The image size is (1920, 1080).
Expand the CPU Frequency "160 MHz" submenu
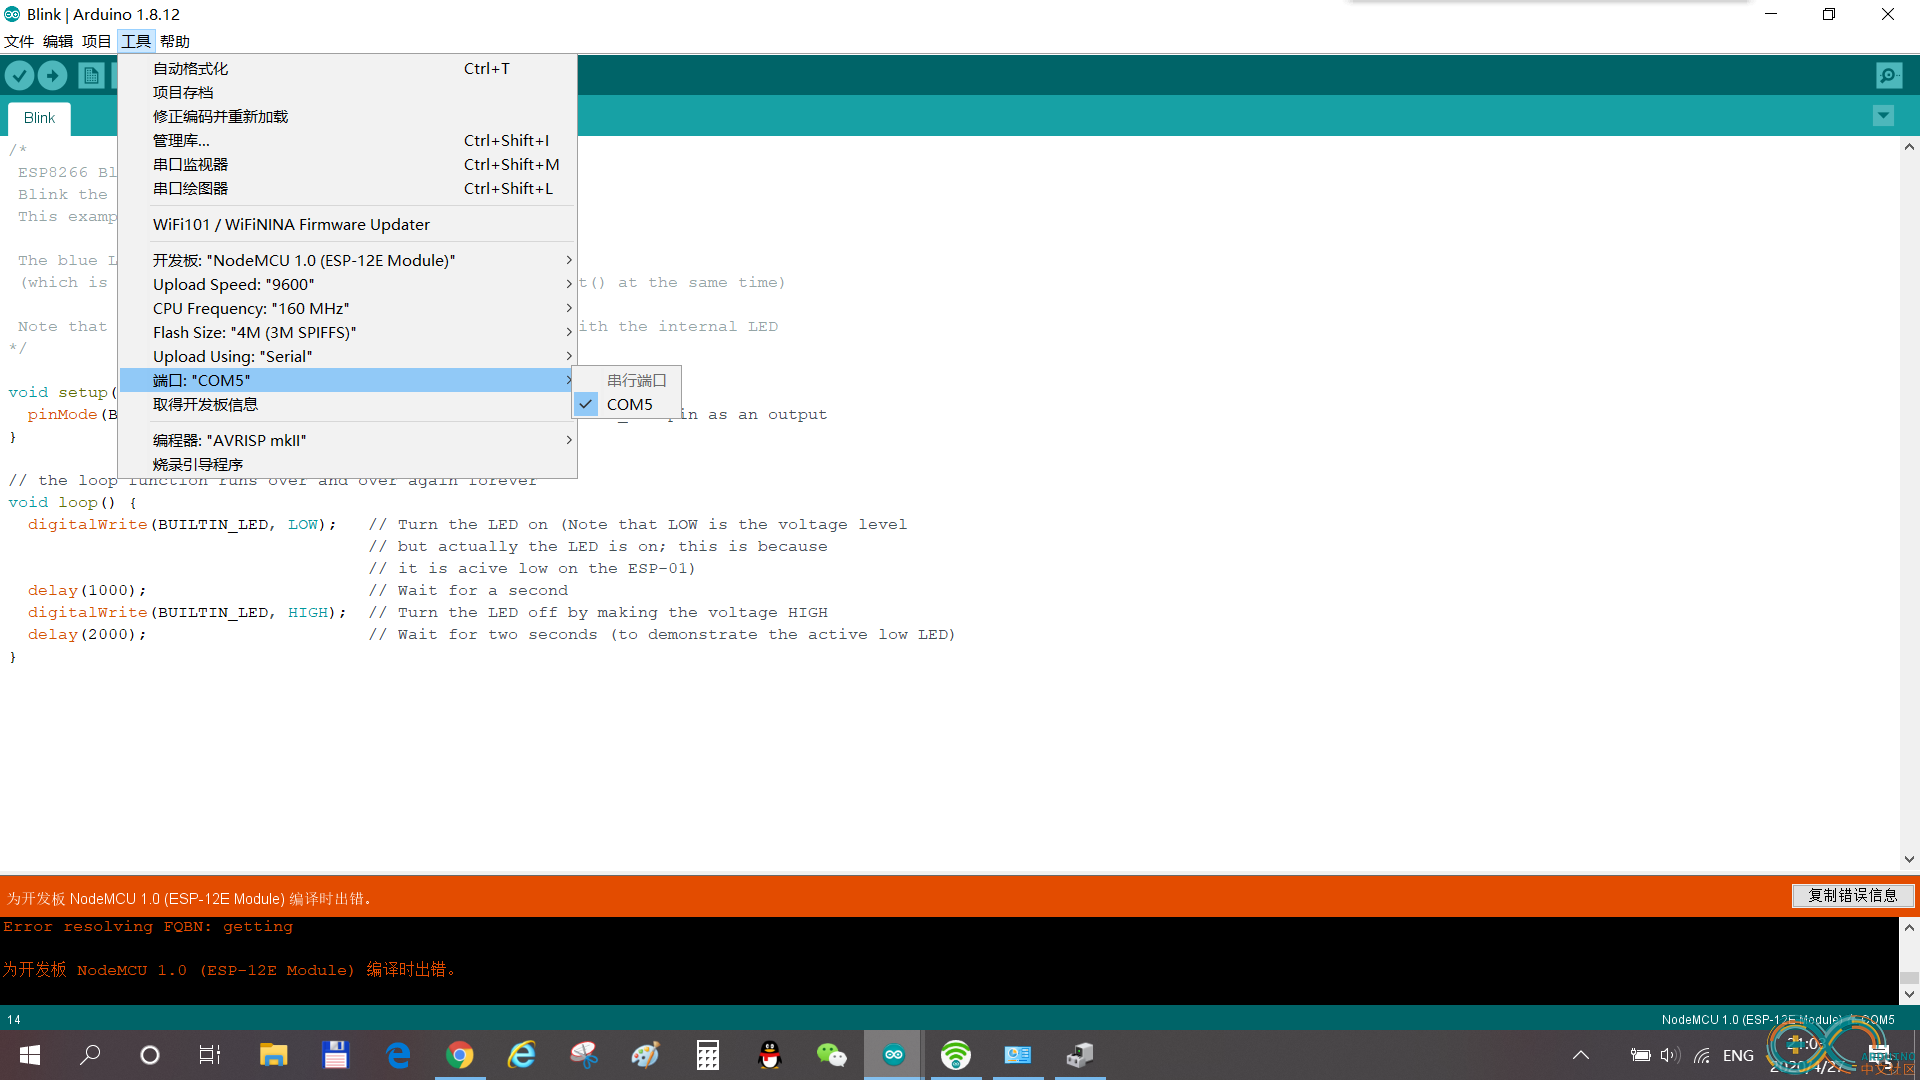(347, 308)
